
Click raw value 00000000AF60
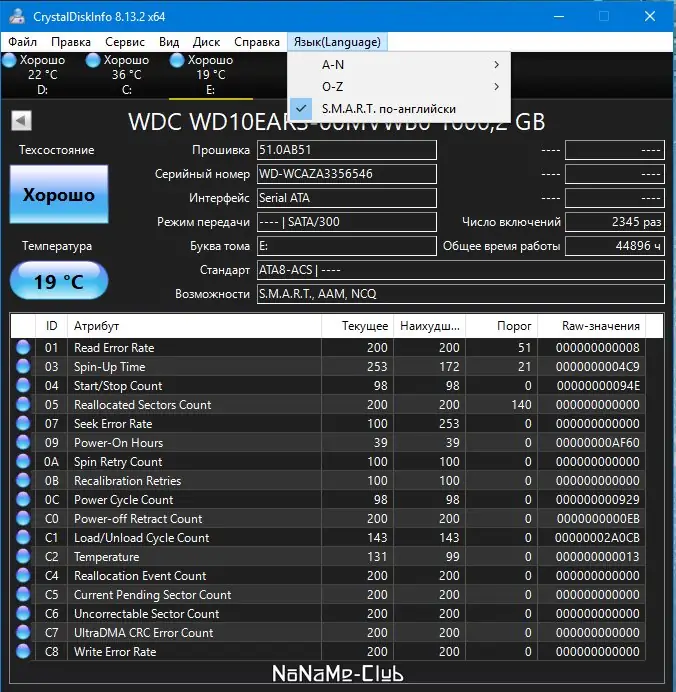tap(597, 443)
